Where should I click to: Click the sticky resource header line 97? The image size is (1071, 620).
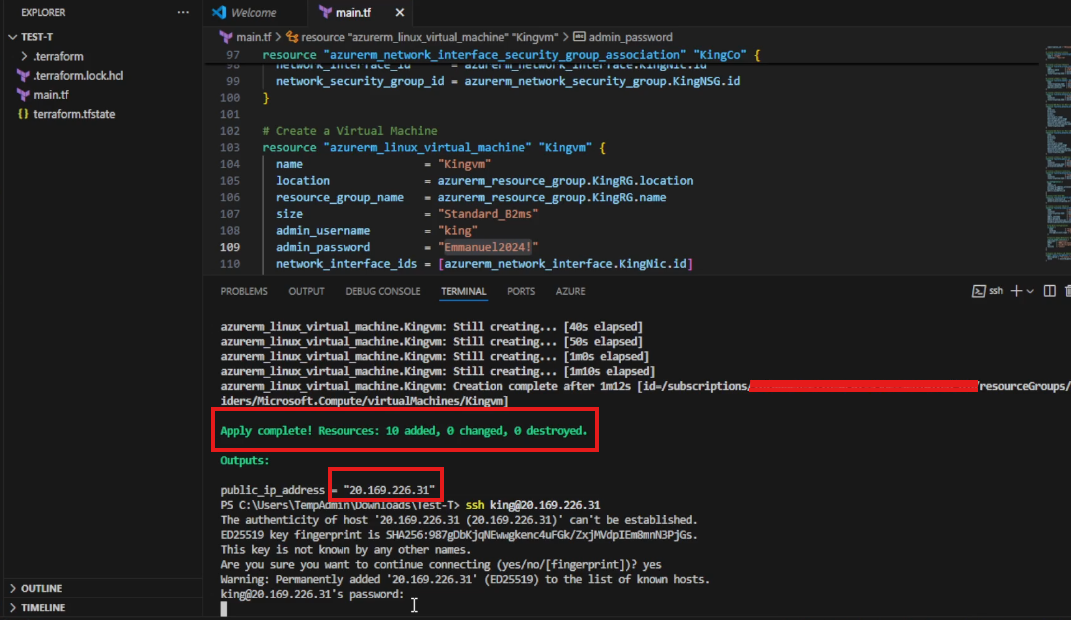tap(511, 55)
